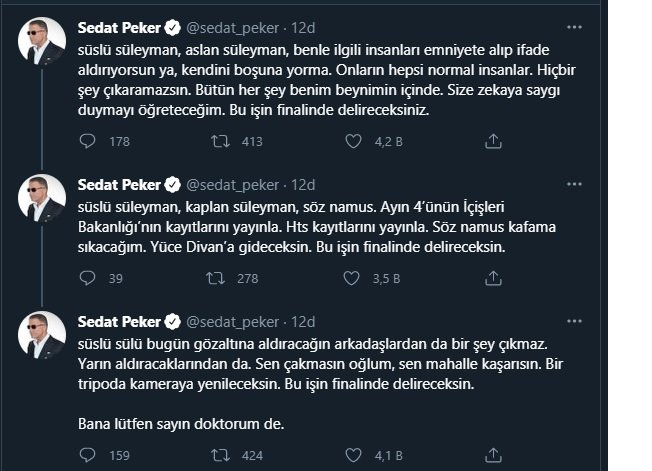Image resolution: width=652 pixels, height=471 pixels.
Task: Open the 12d timestamp of third tweet
Action: (x=303, y=322)
